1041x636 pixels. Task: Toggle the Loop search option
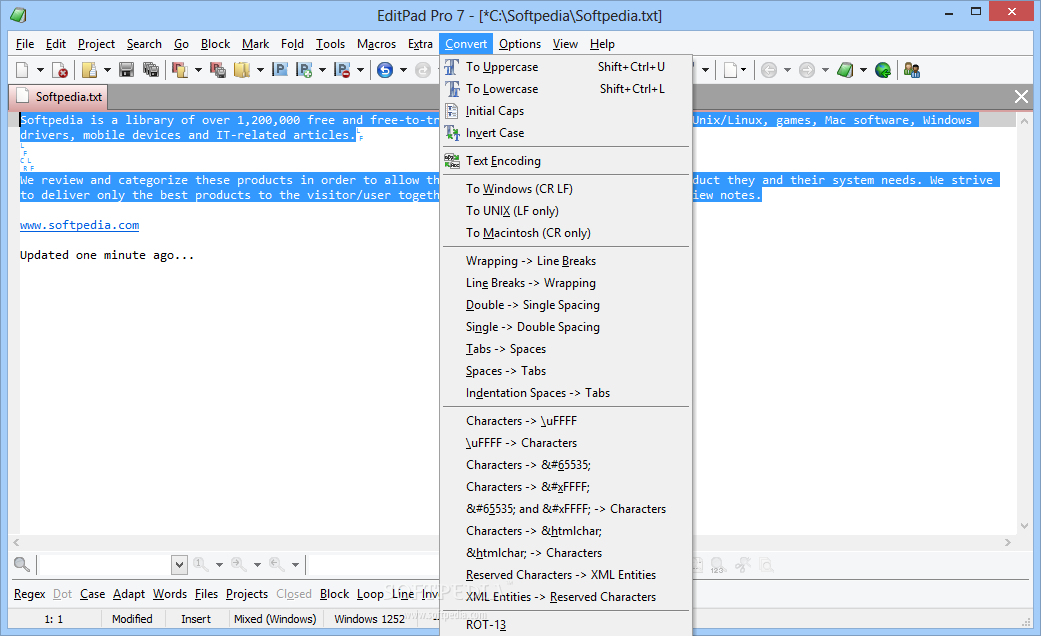point(370,594)
